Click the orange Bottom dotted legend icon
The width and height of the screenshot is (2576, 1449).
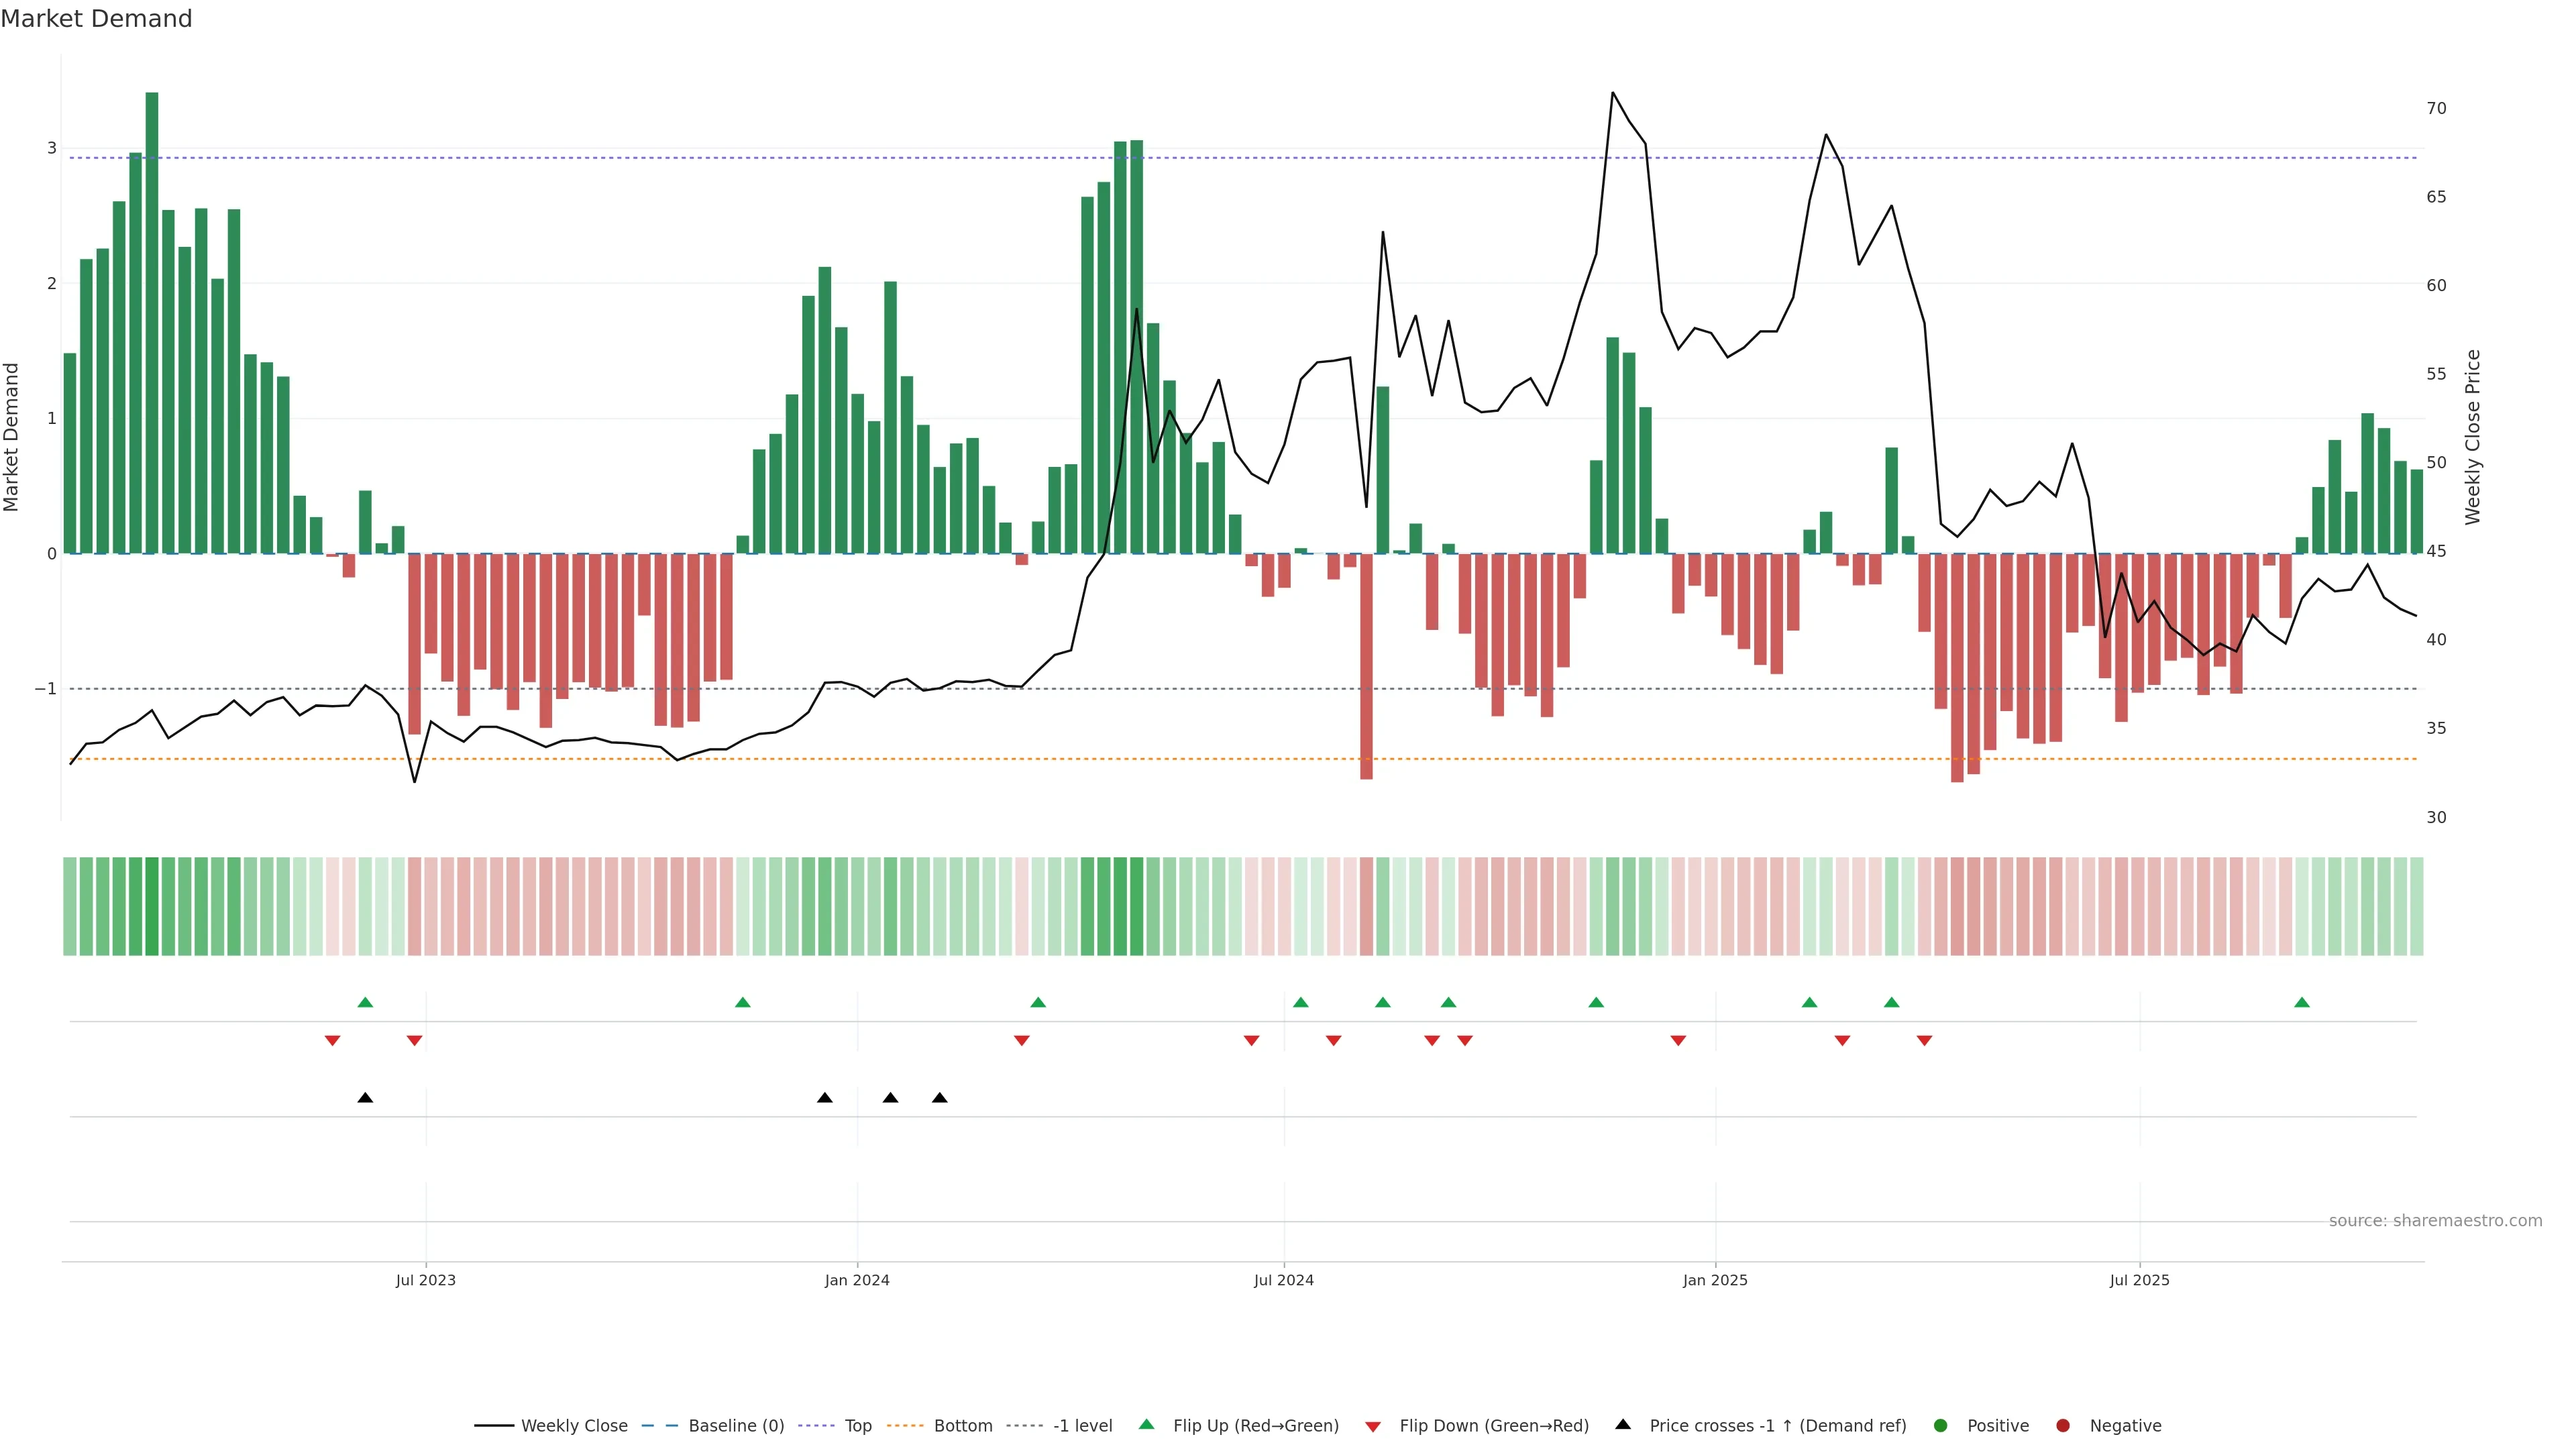pos(906,1426)
